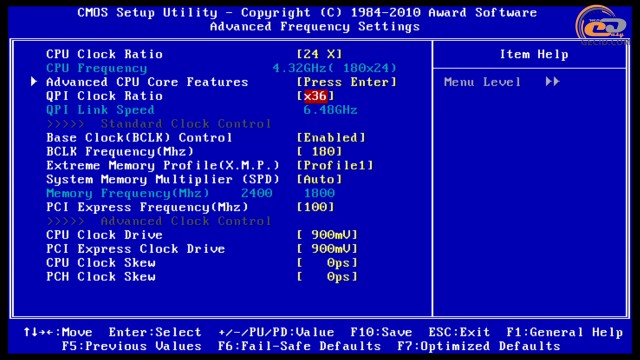This screenshot has height=360, width=640.
Task: Open the PCH Clock Skew 0ps value
Action: tap(327, 276)
